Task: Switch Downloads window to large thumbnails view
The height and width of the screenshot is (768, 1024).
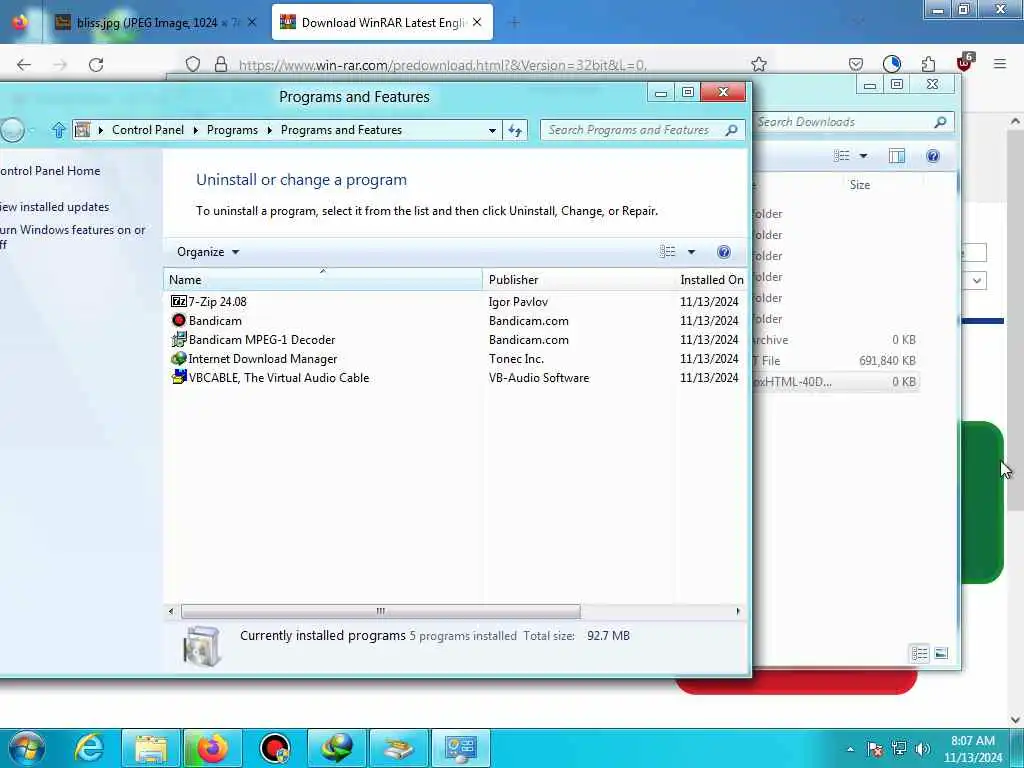Action: (941, 654)
